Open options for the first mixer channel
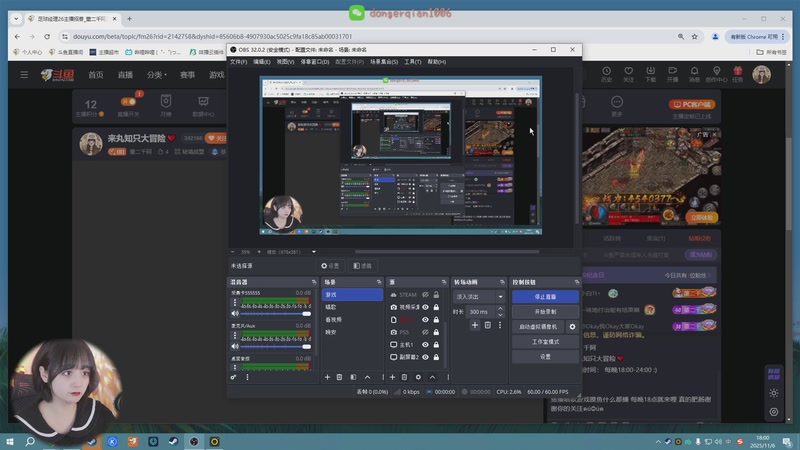Screen dimensions: 800x450 (x=235, y=303)
